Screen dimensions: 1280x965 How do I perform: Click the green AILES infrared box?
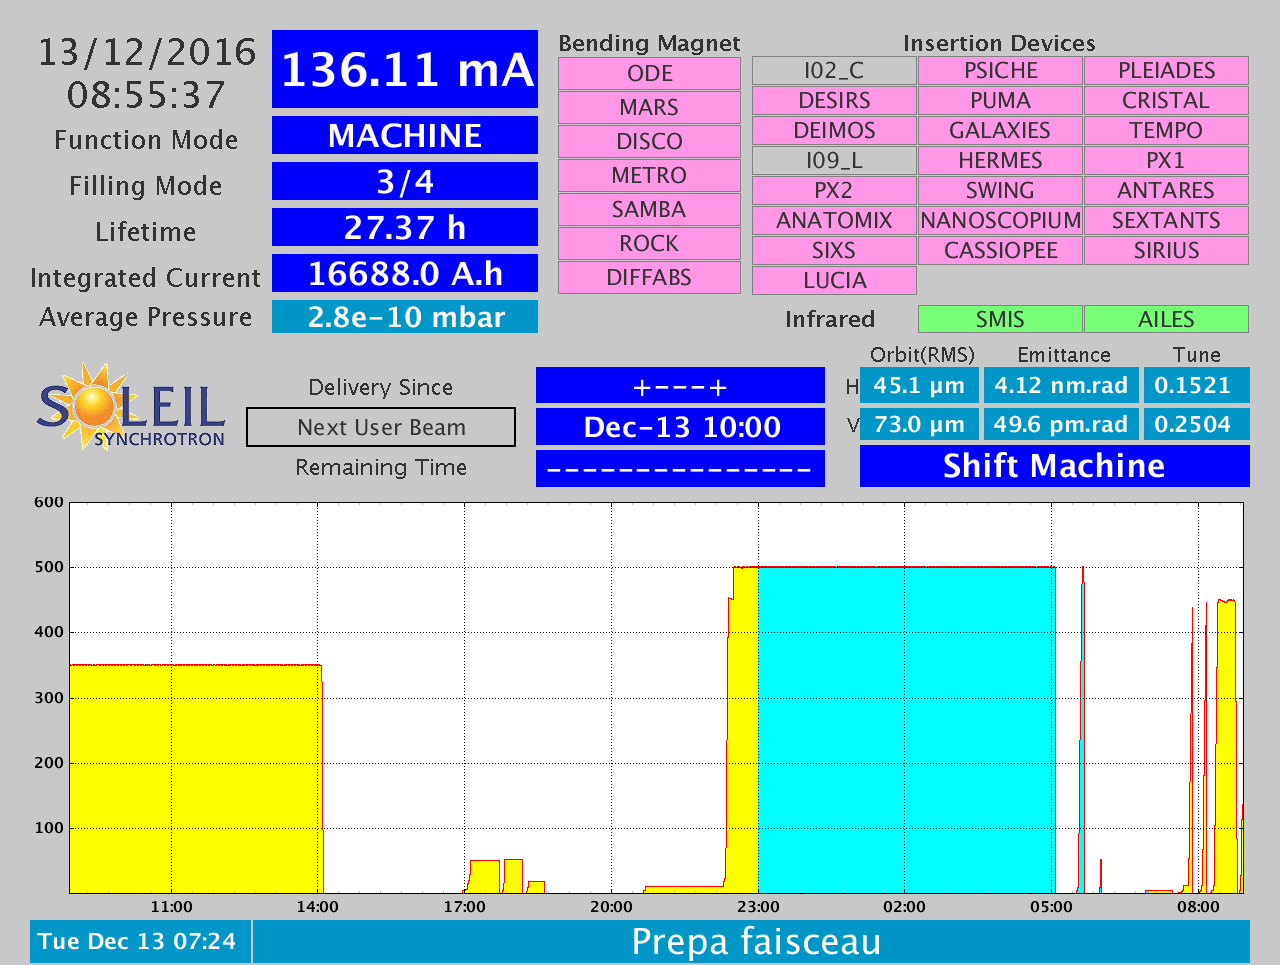[1166, 319]
